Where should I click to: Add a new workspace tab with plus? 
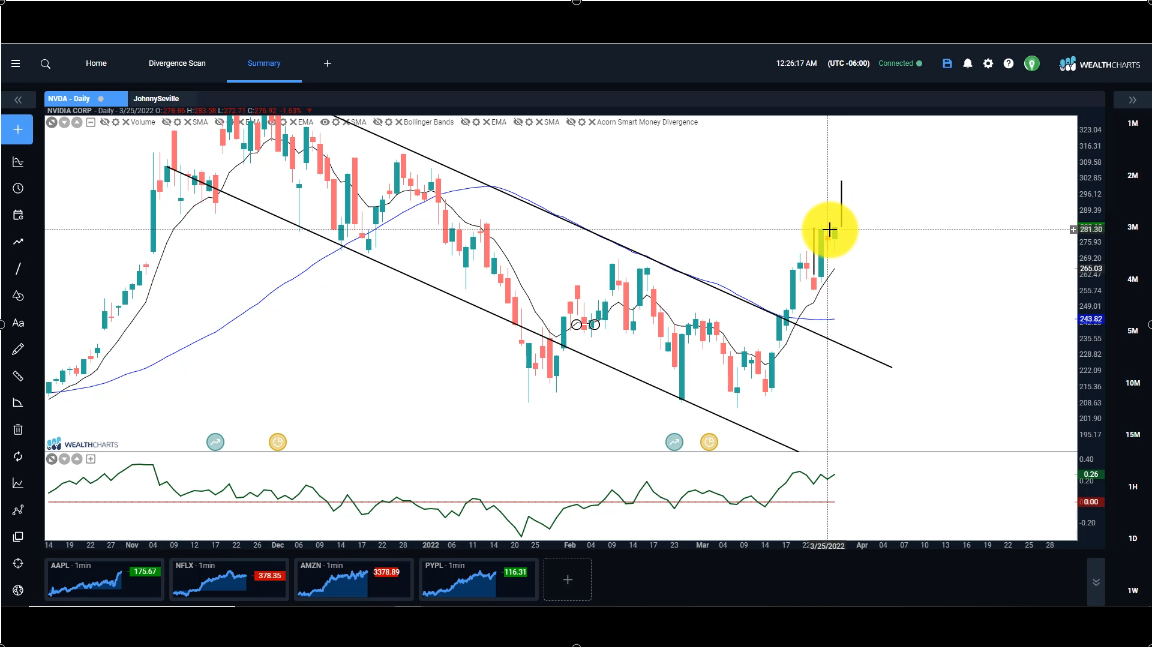[328, 64]
